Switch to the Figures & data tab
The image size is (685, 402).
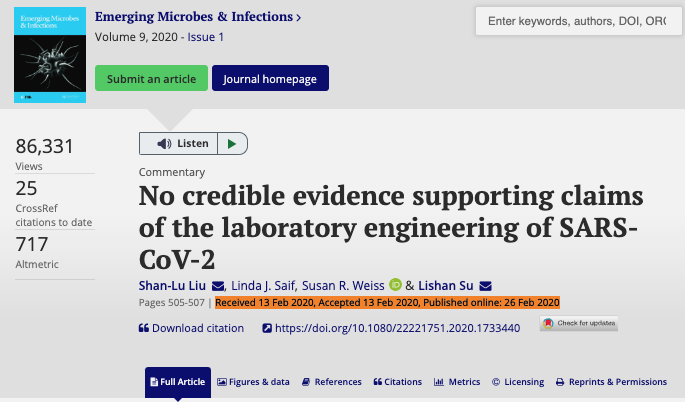coord(253,382)
